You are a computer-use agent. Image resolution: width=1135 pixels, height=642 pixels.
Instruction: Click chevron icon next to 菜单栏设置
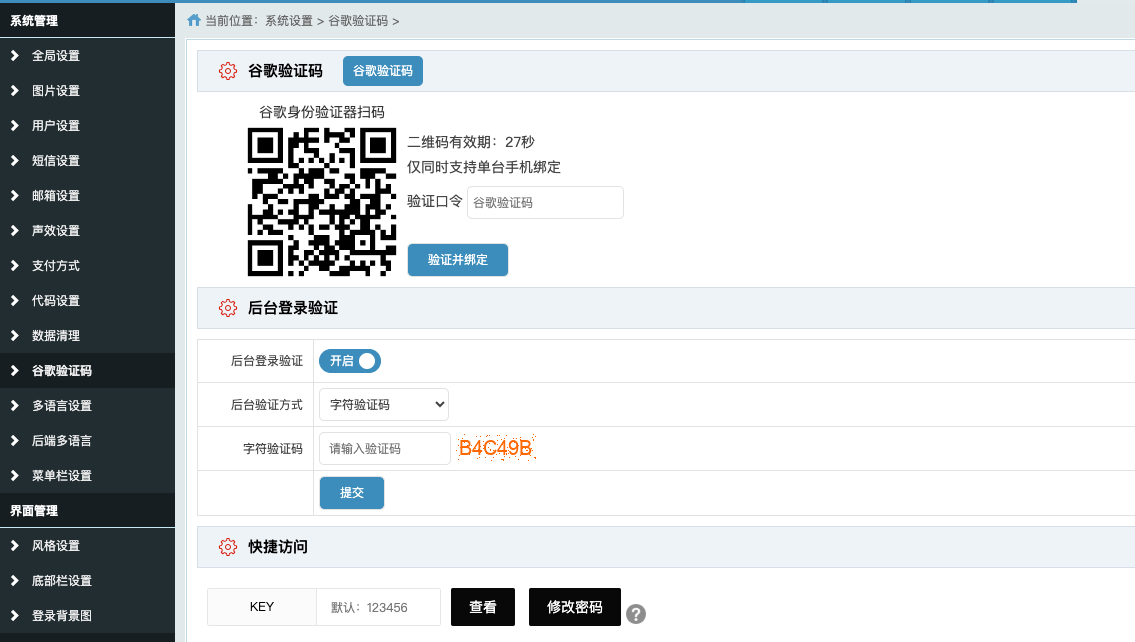(14, 476)
